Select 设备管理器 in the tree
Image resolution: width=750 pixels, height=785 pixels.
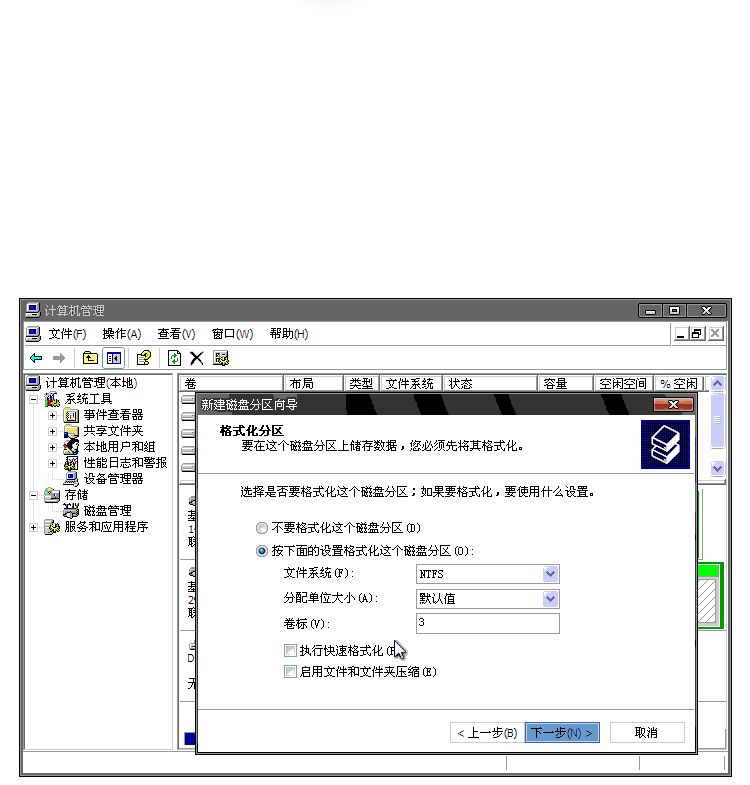tap(112, 479)
